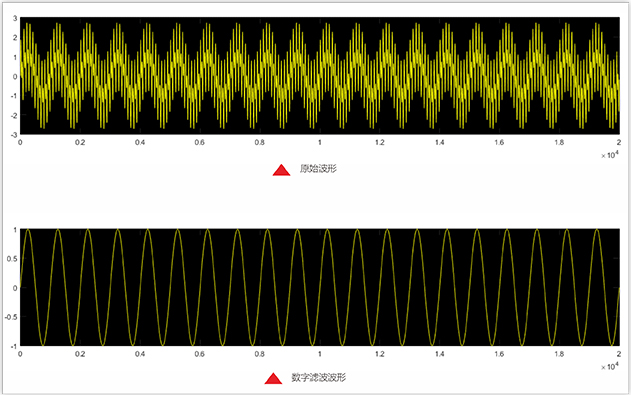631x395 pixels.
Task: Click inside the filtered sine wave plot
Action: point(320,287)
